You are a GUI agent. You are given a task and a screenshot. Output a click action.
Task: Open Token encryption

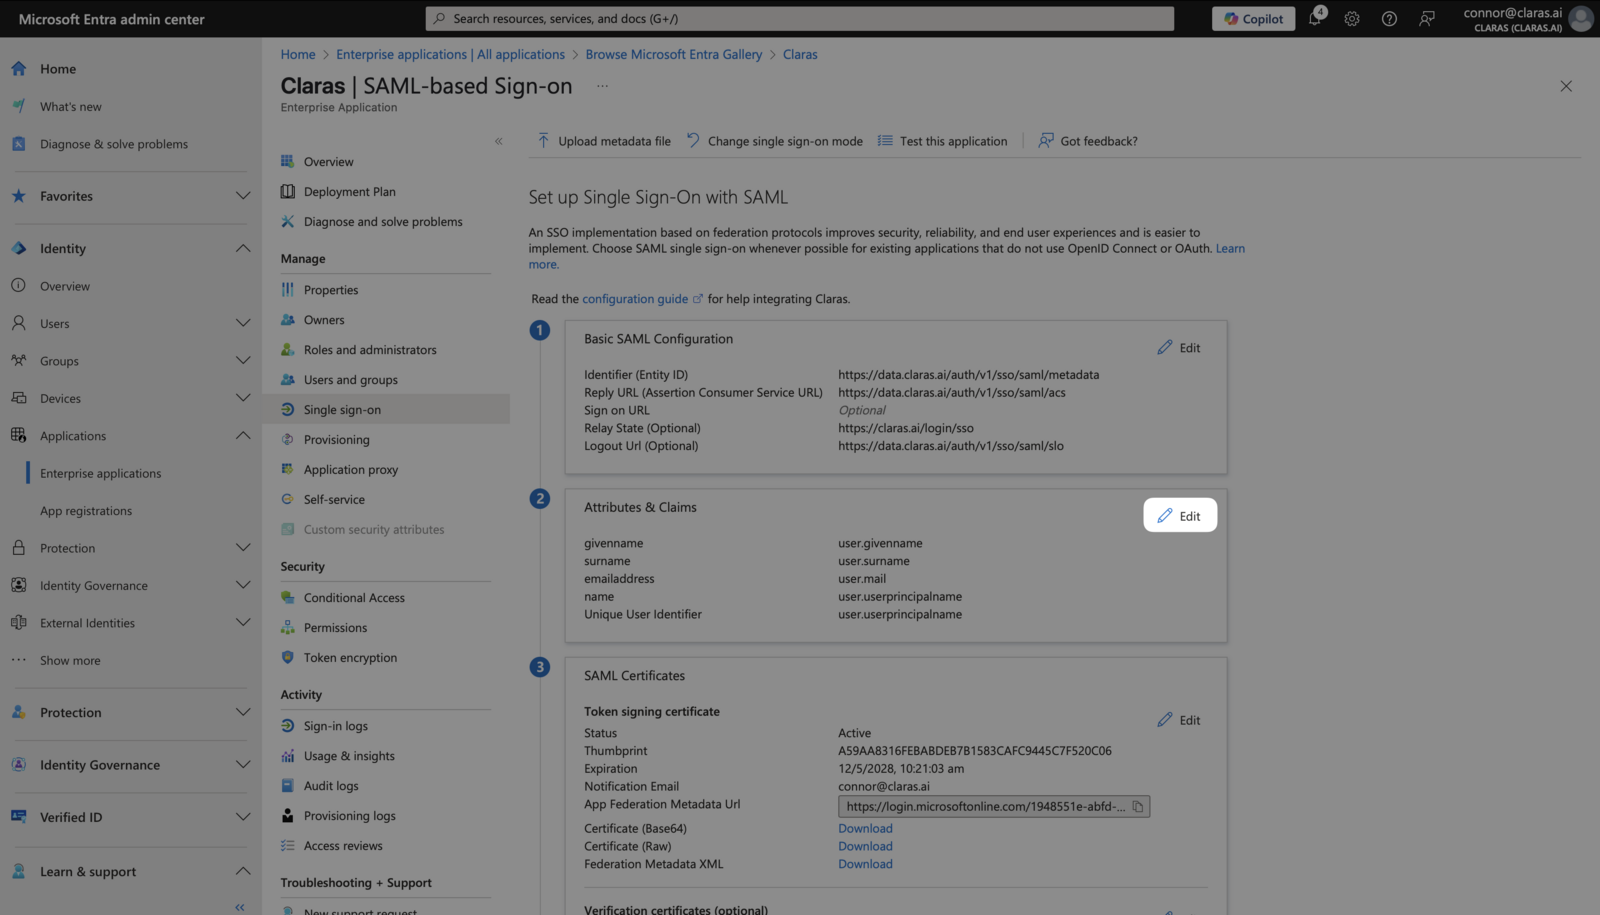[x=350, y=657]
